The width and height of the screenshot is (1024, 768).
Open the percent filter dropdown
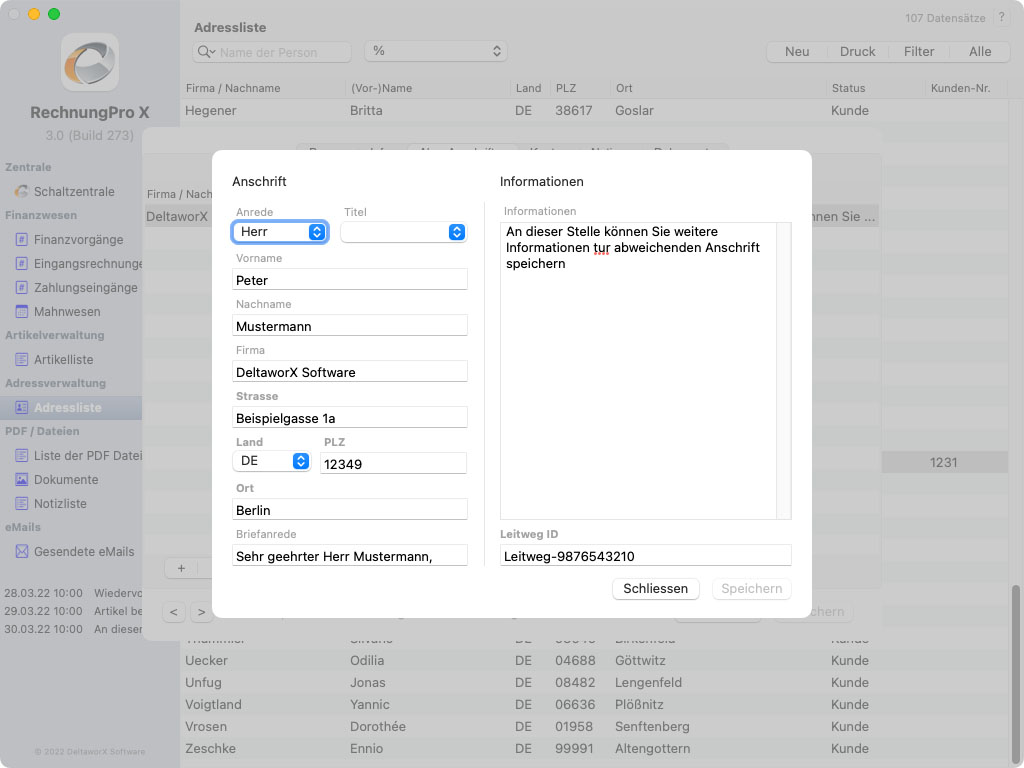[435, 51]
